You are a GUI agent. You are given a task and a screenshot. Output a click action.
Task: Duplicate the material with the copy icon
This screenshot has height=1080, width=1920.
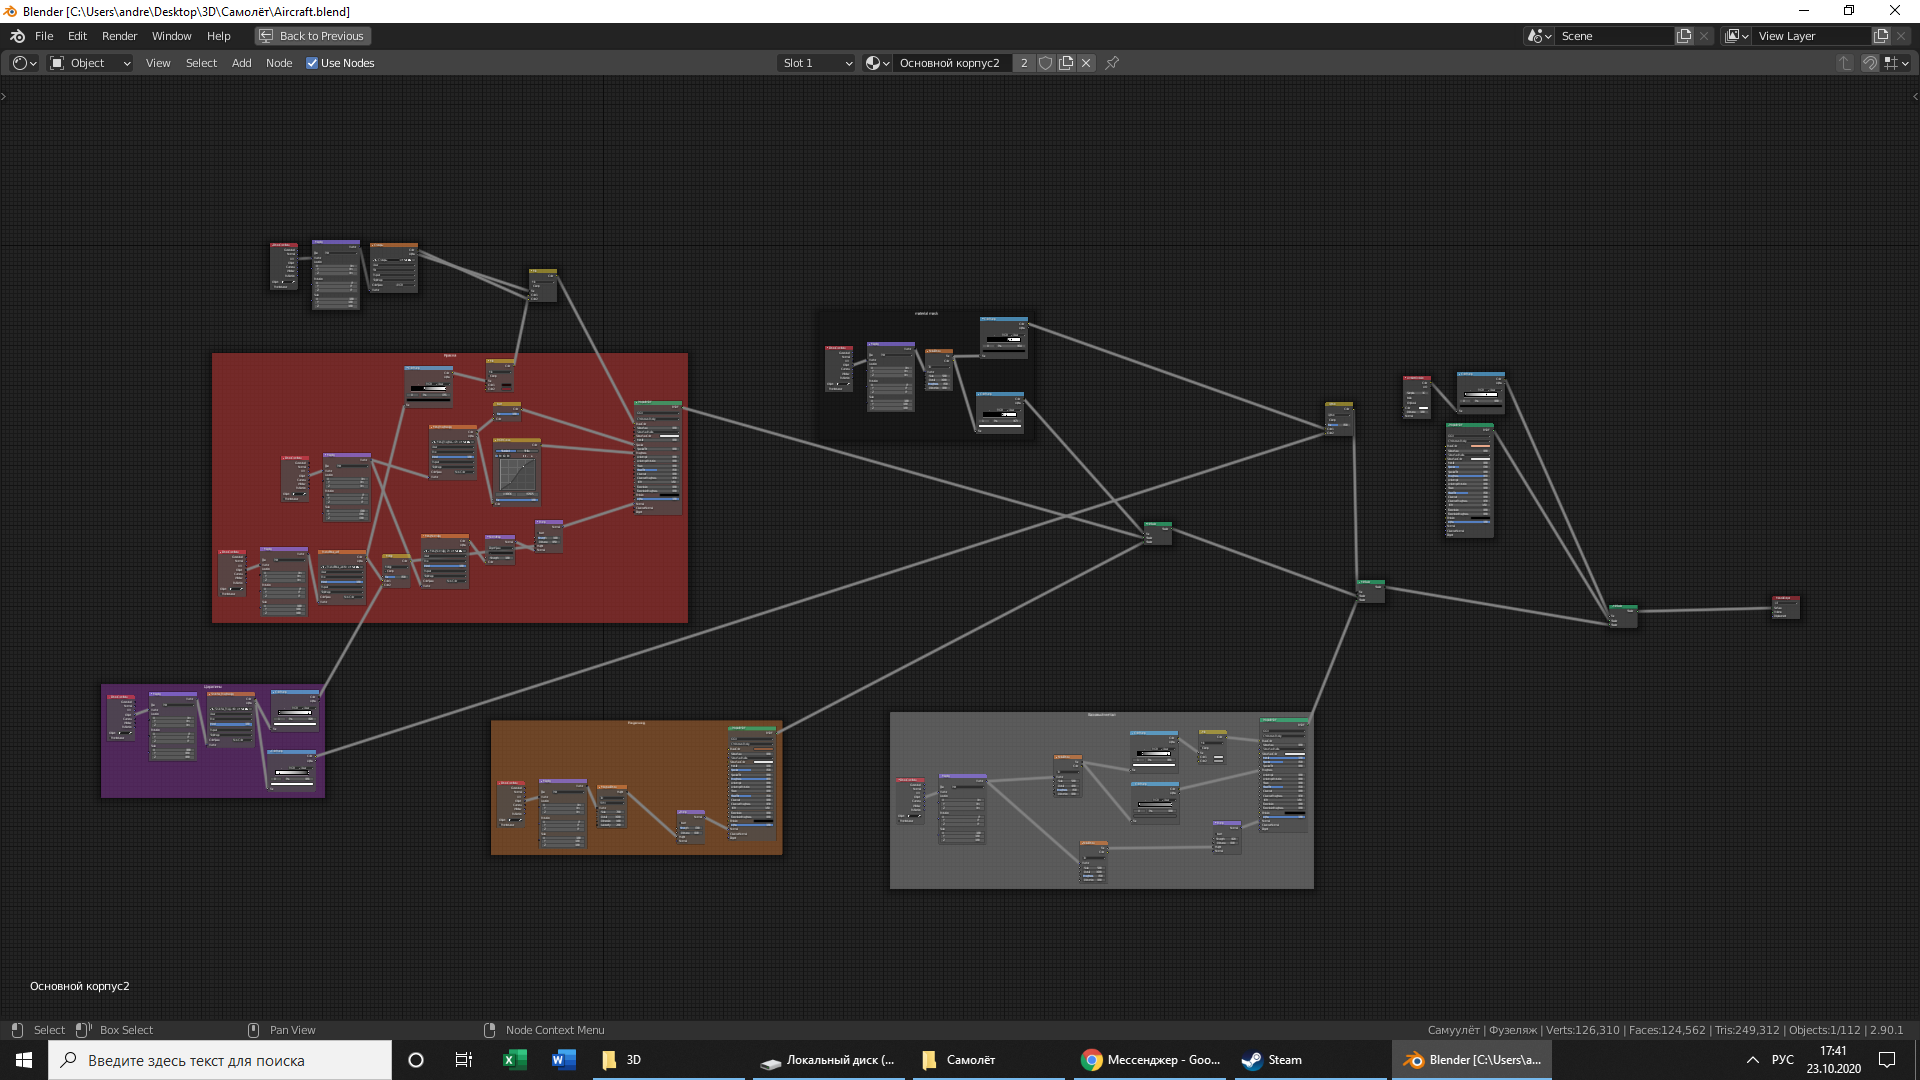pos(1066,63)
